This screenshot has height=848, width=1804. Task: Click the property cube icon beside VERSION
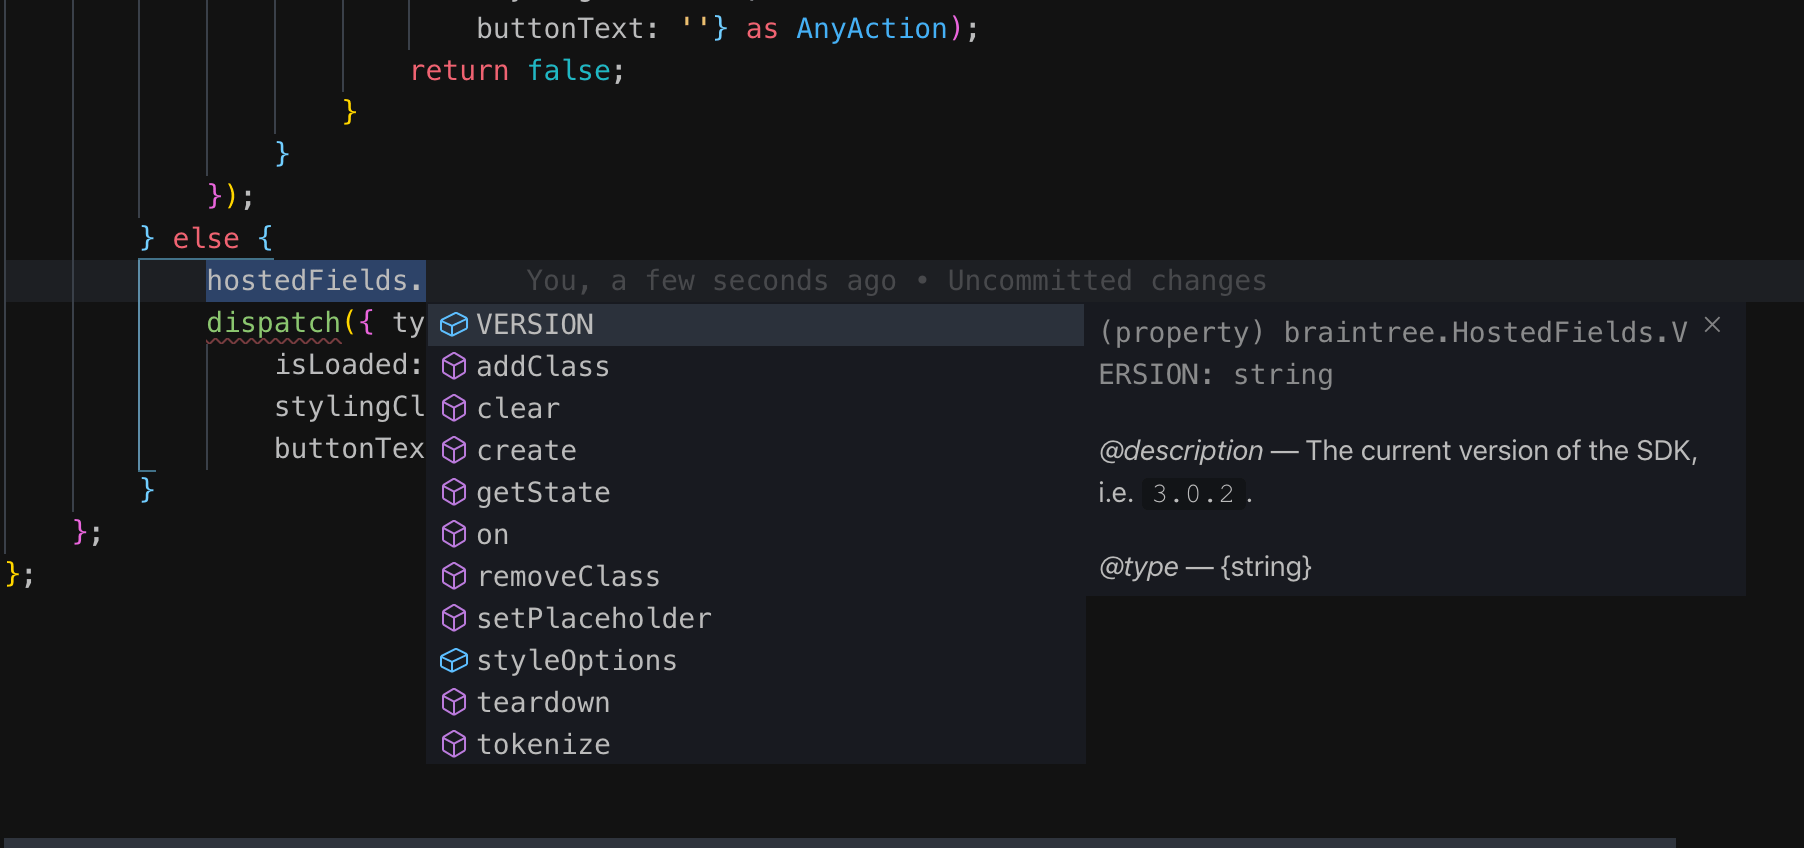click(455, 324)
